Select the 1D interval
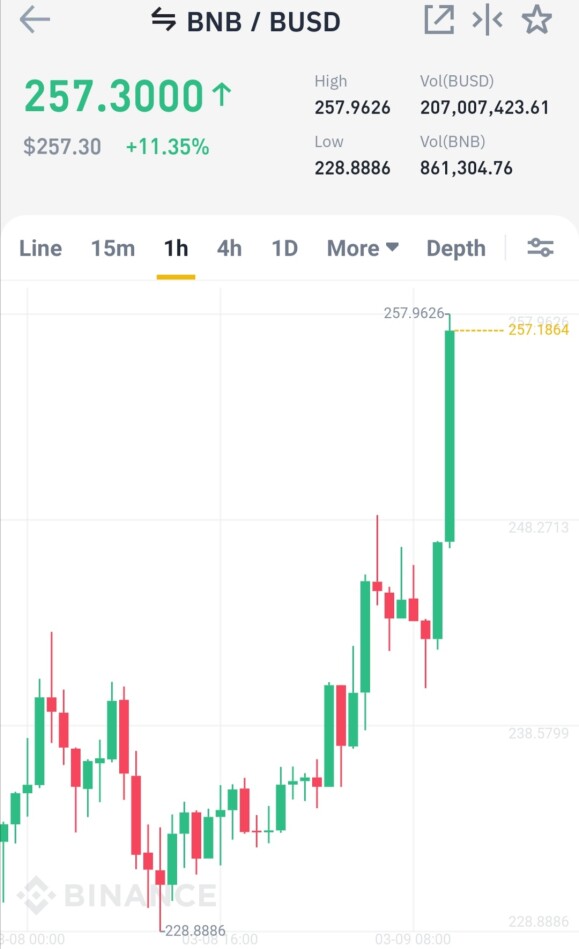The image size is (579, 949). [284, 248]
